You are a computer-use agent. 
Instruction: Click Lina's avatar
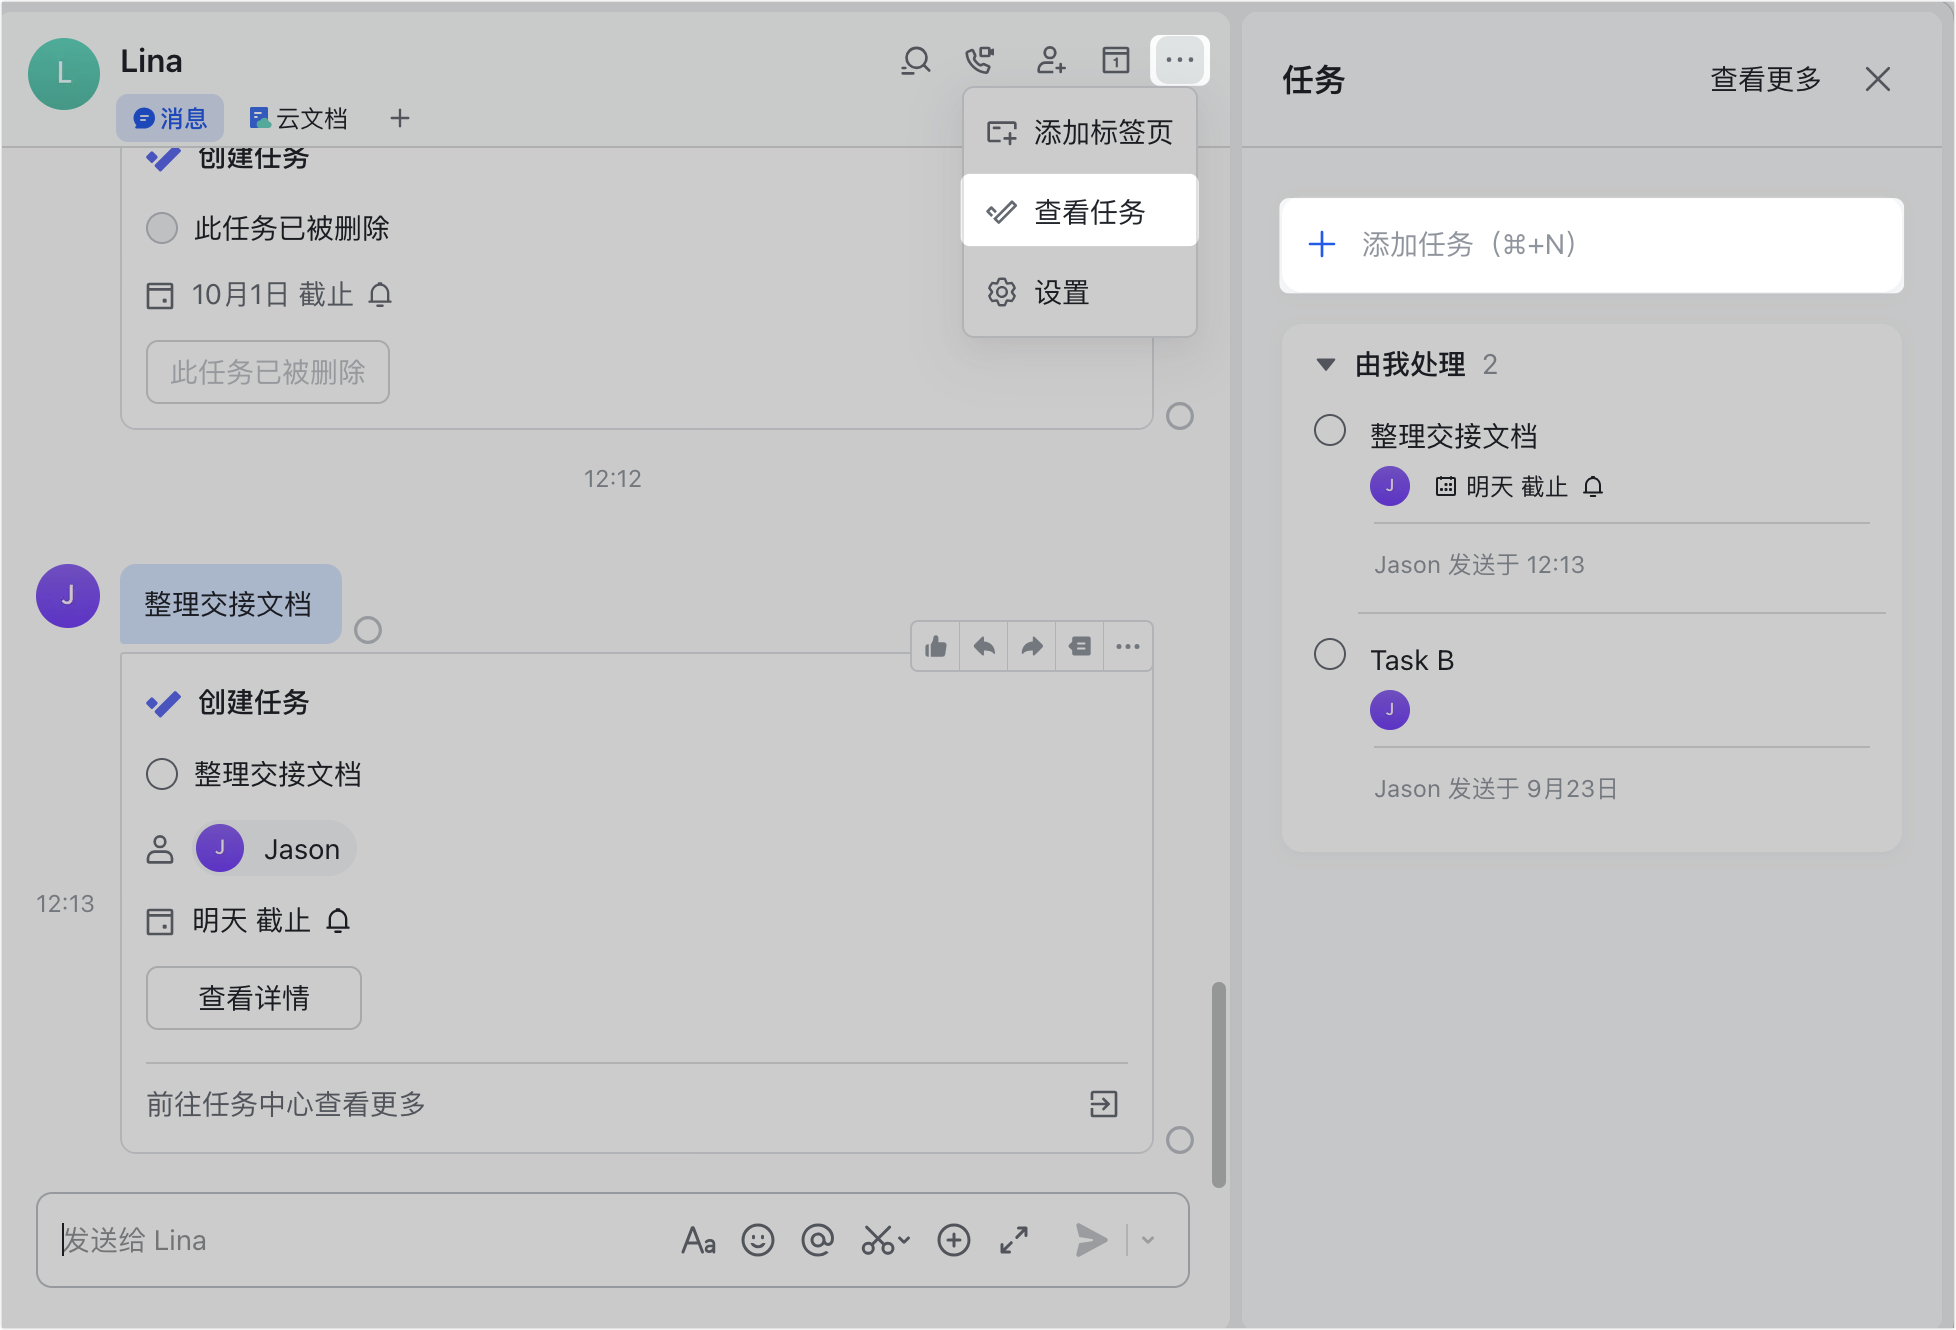(64, 74)
